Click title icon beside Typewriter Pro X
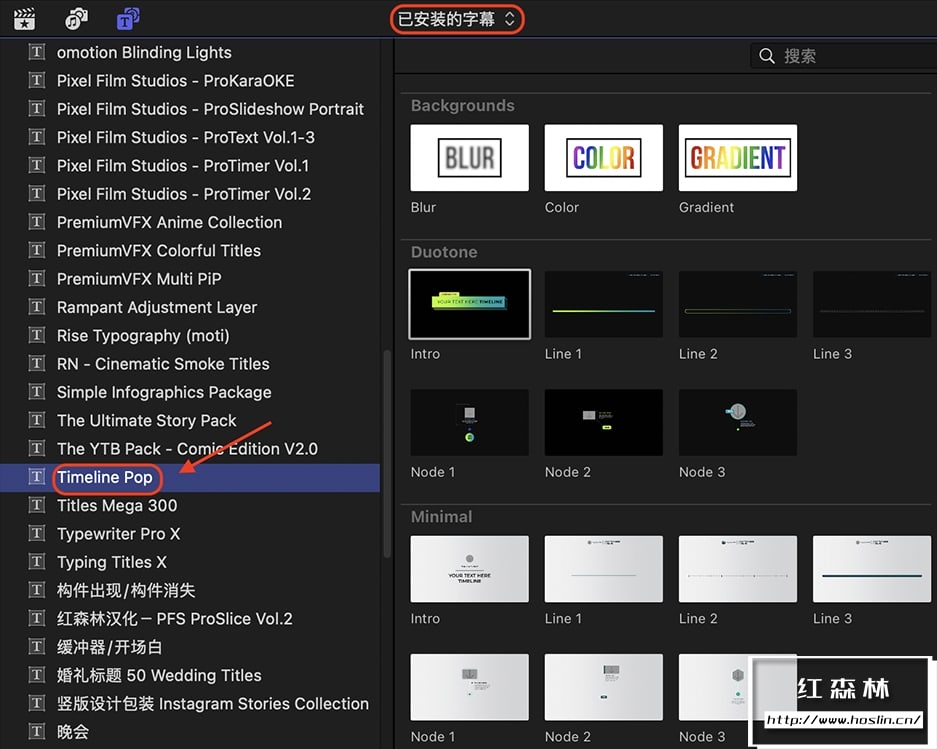The height and width of the screenshot is (749, 937). 36,533
